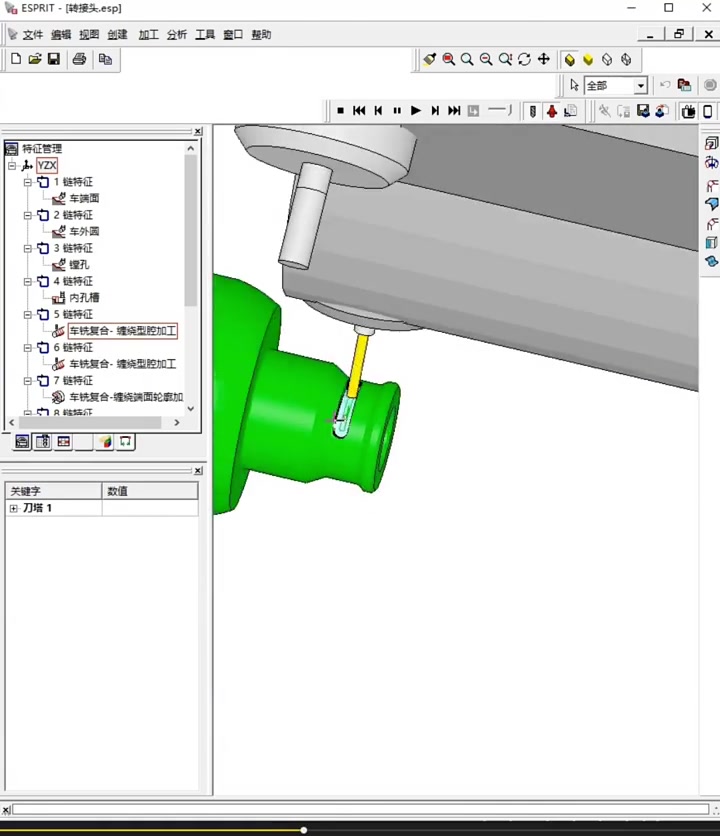
Task: Toggle the hidden-line wireframe cube icon
Action: point(626,59)
